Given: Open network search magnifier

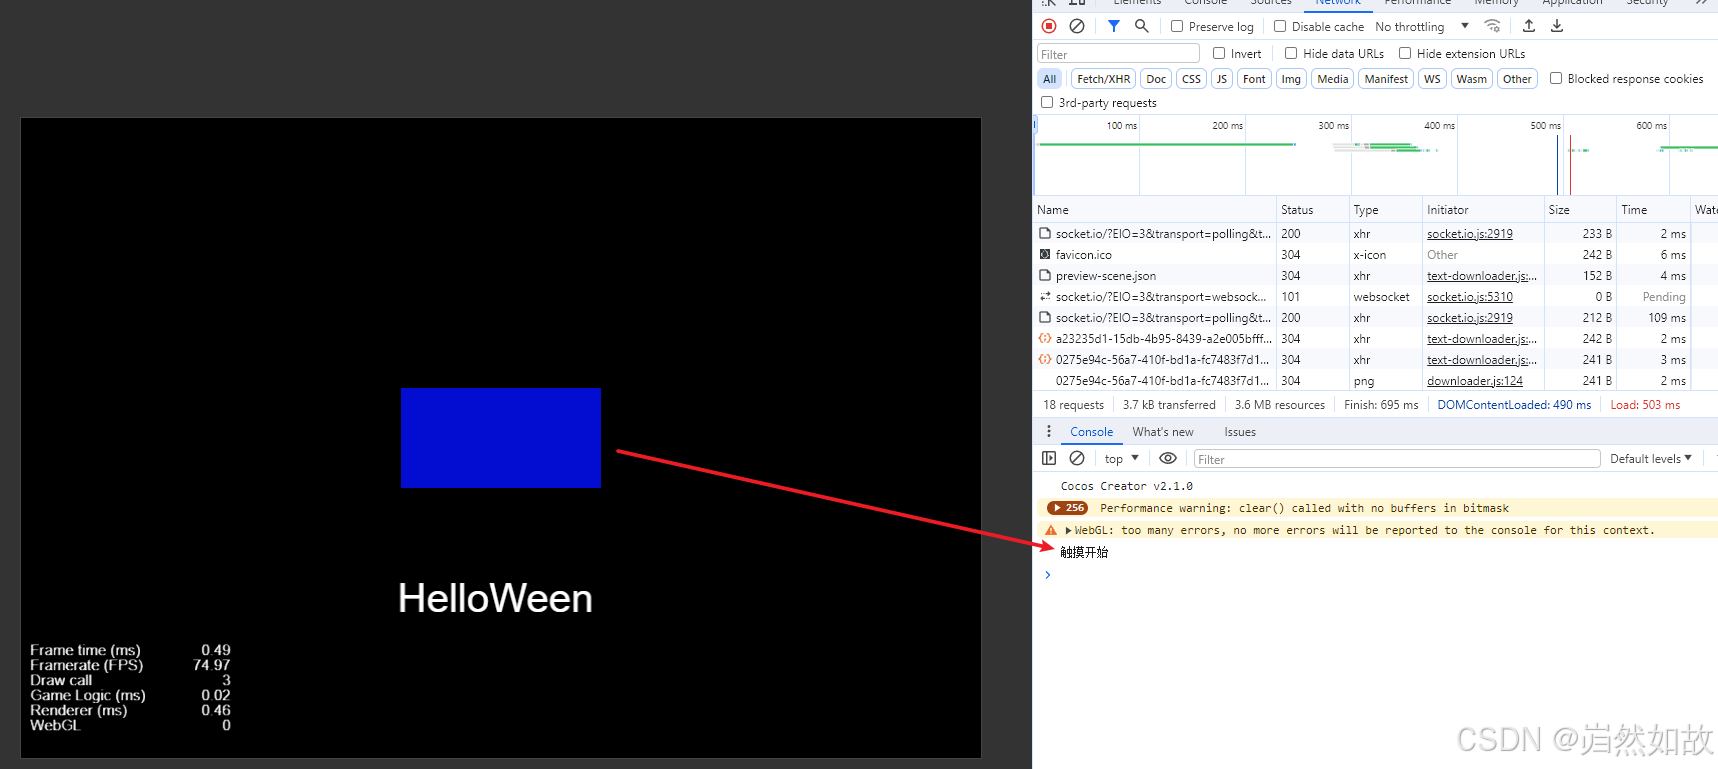Looking at the screenshot, I should 1141,26.
